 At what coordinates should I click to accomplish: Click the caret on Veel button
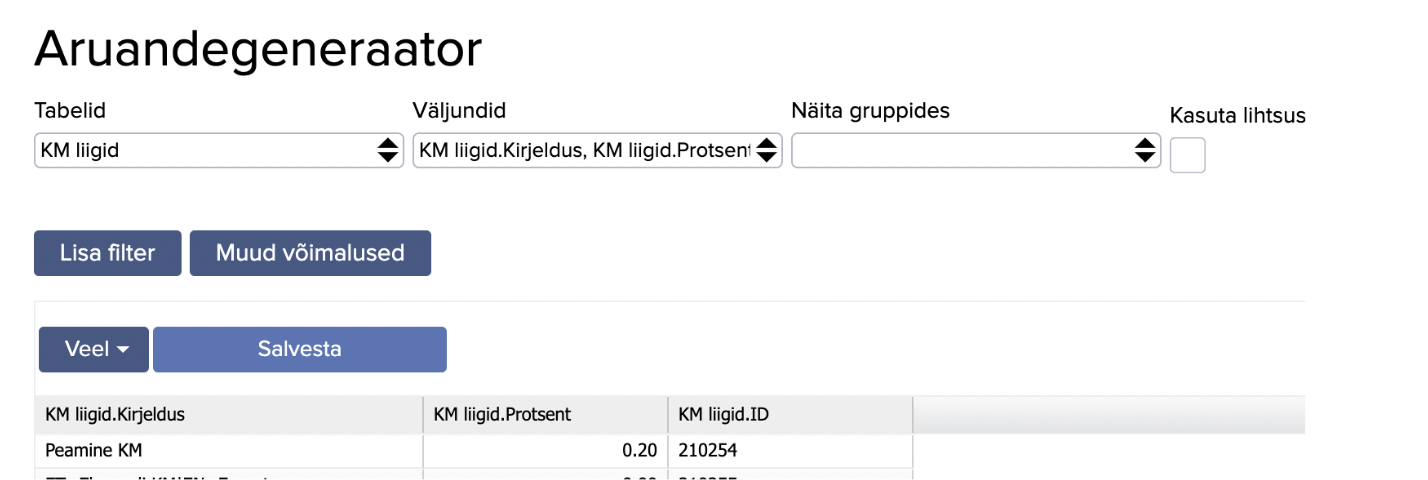coord(123,350)
